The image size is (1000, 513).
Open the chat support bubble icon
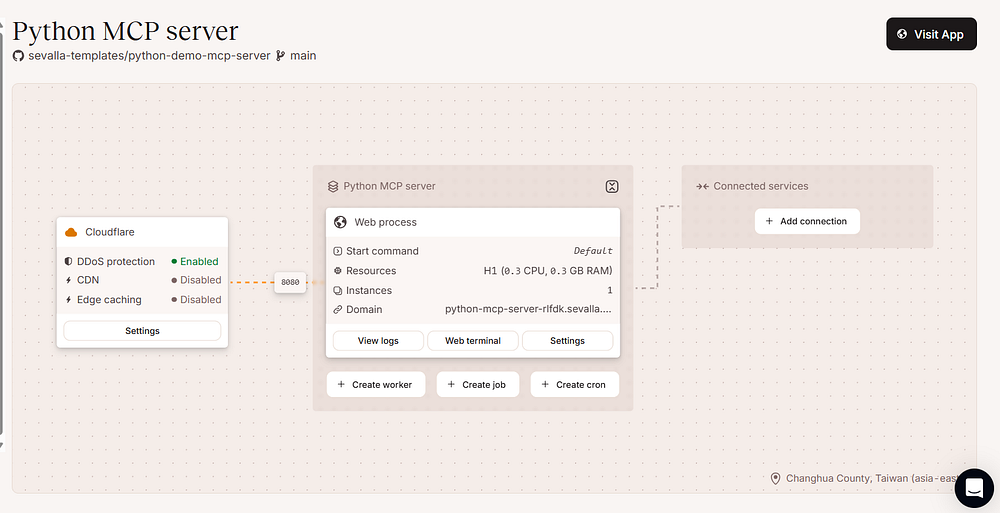pyautogui.click(x=973, y=487)
